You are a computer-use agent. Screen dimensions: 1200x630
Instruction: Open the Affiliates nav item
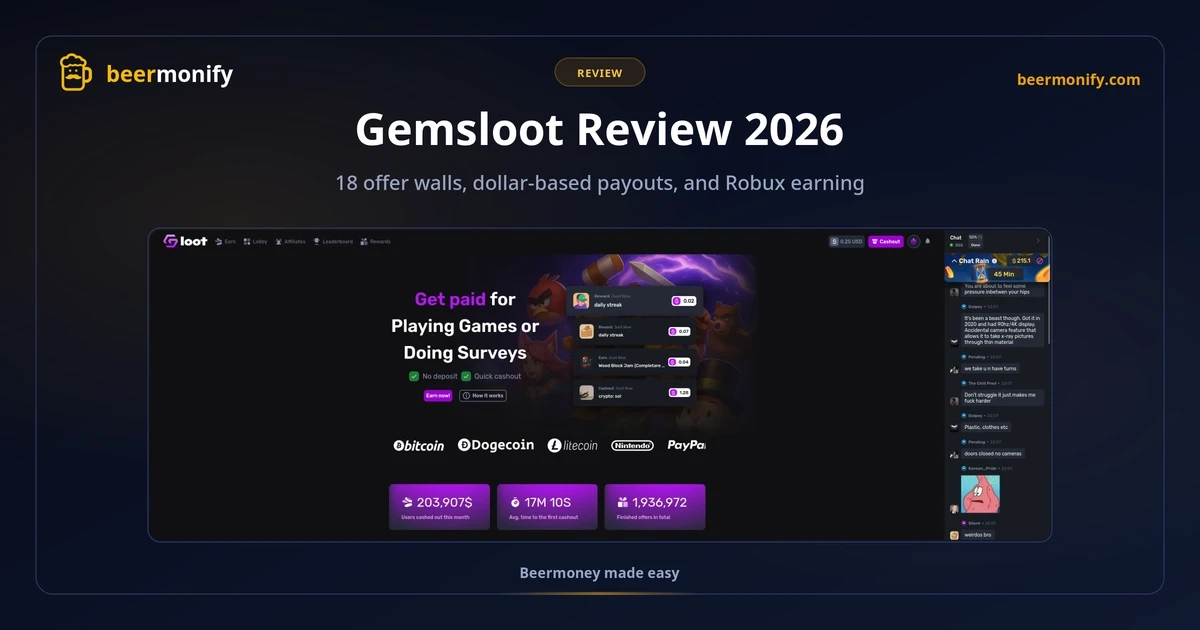(291, 241)
